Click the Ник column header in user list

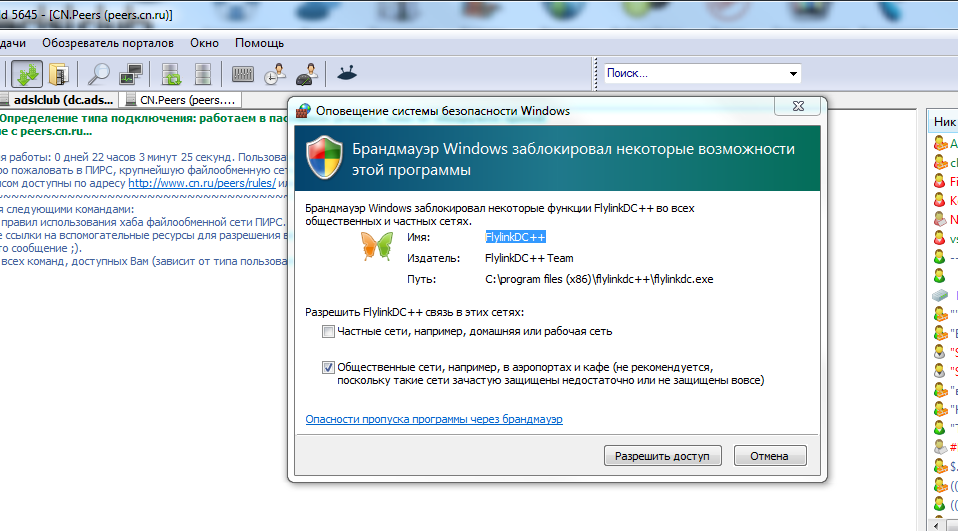944,122
